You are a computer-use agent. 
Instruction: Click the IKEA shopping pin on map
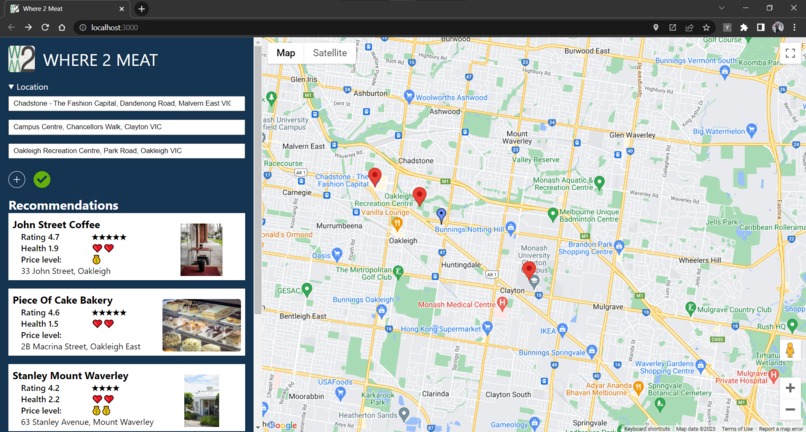pos(562,329)
